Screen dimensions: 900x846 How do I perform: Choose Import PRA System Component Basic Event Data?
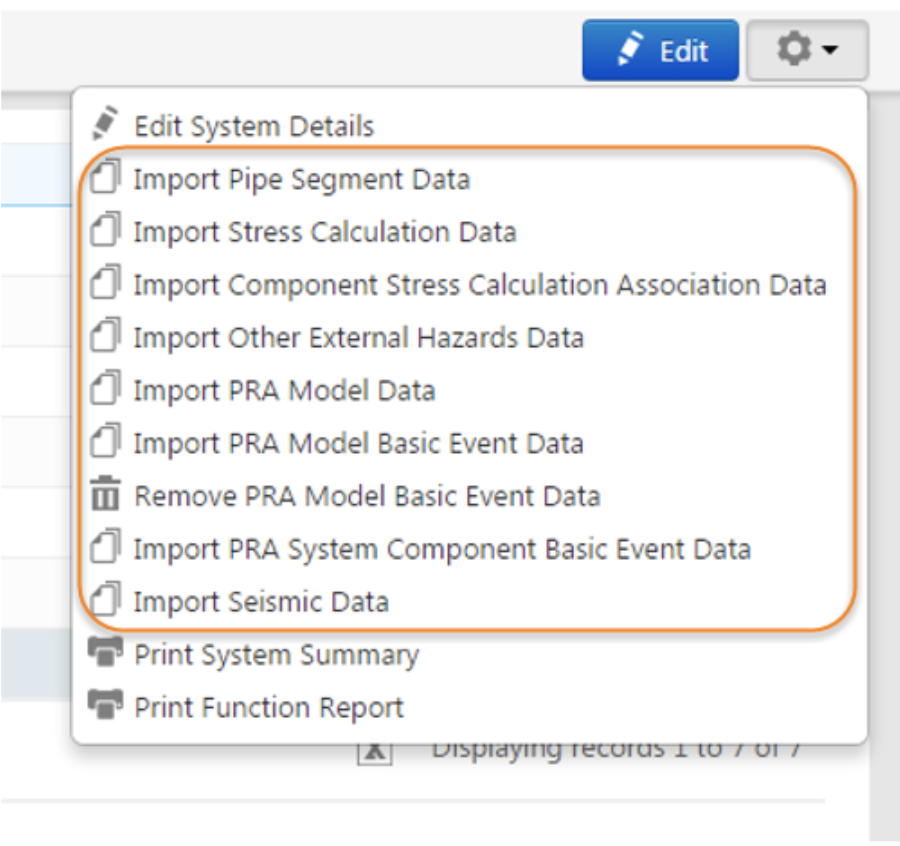pyautogui.click(x=441, y=549)
